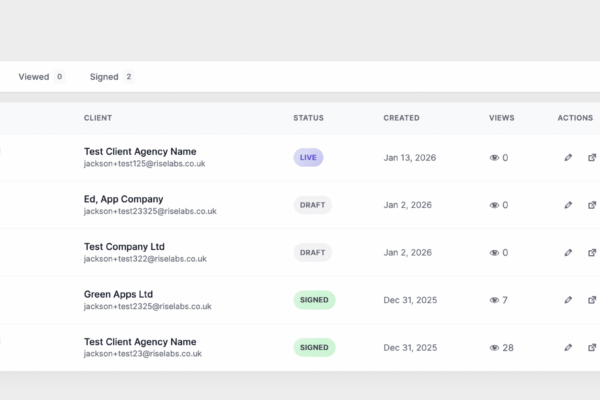Open Green Apps Ltd via external link icon
Screen dimensions: 600x400
pyautogui.click(x=592, y=300)
